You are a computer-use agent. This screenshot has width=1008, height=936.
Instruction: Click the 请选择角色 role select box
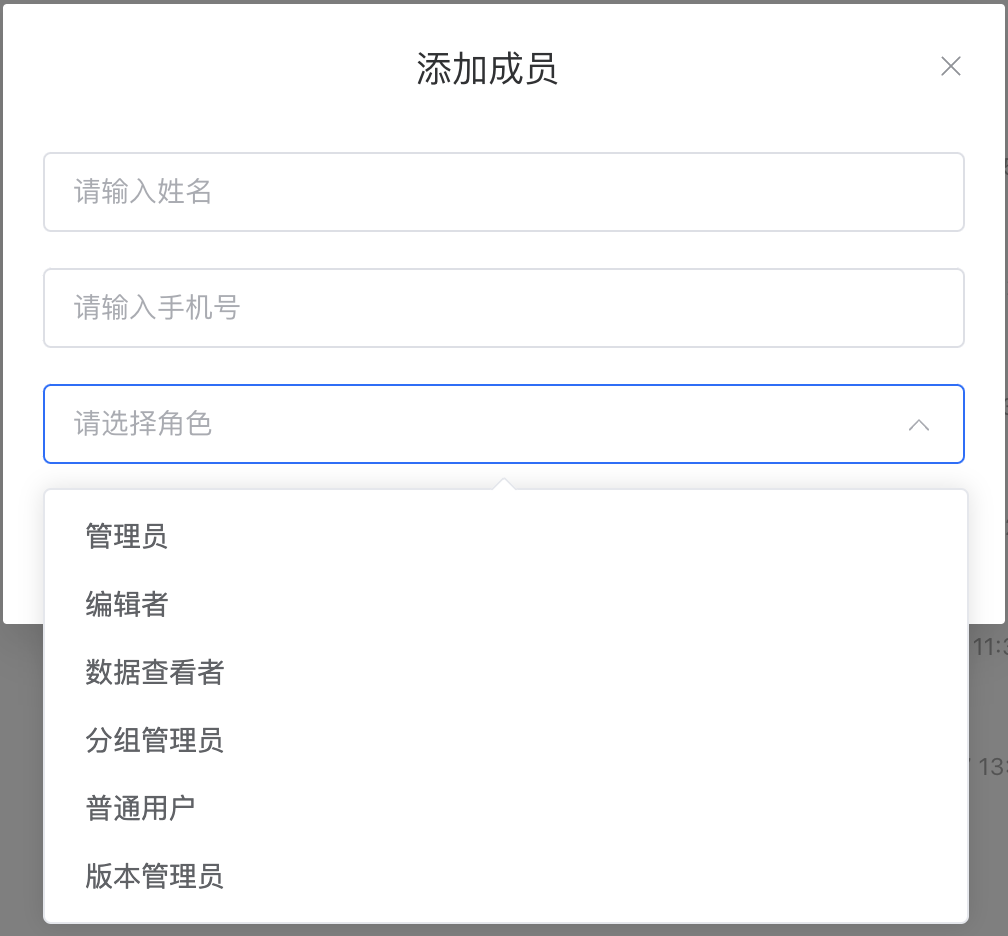coord(503,424)
